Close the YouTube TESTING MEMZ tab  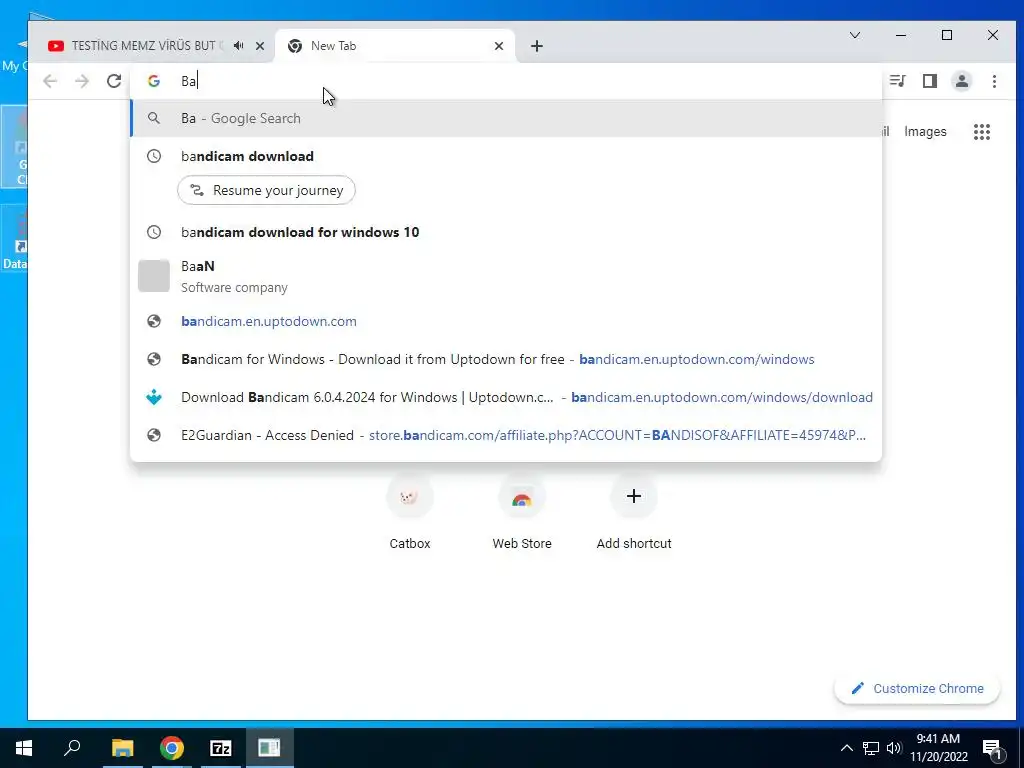260,46
